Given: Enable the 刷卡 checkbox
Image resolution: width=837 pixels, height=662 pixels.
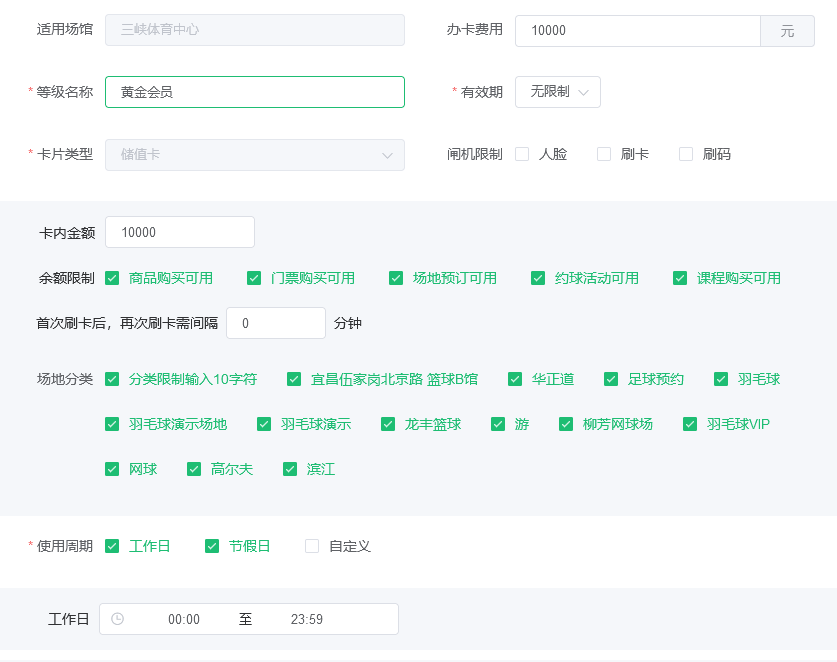Looking at the screenshot, I should coord(604,153).
